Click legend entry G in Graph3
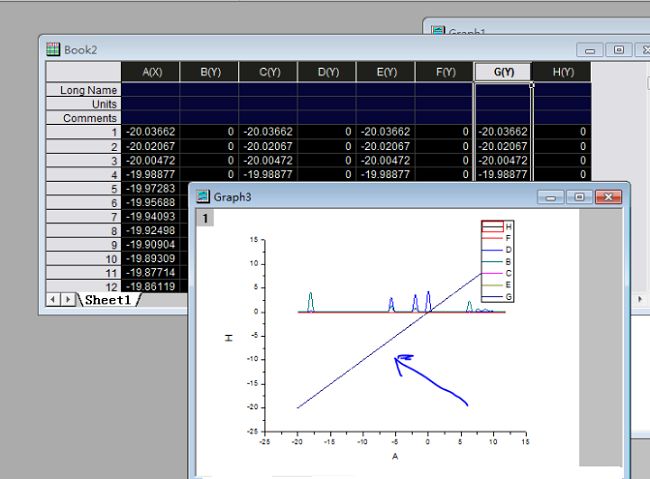The image size is (650, 479). (497, 297)
